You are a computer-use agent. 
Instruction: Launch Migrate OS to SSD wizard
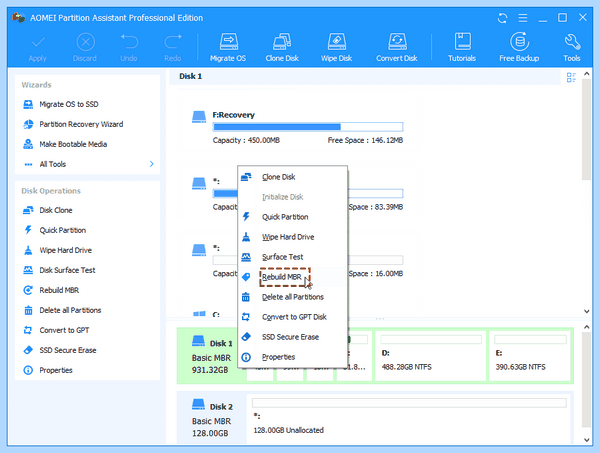(x=61, y=104)
